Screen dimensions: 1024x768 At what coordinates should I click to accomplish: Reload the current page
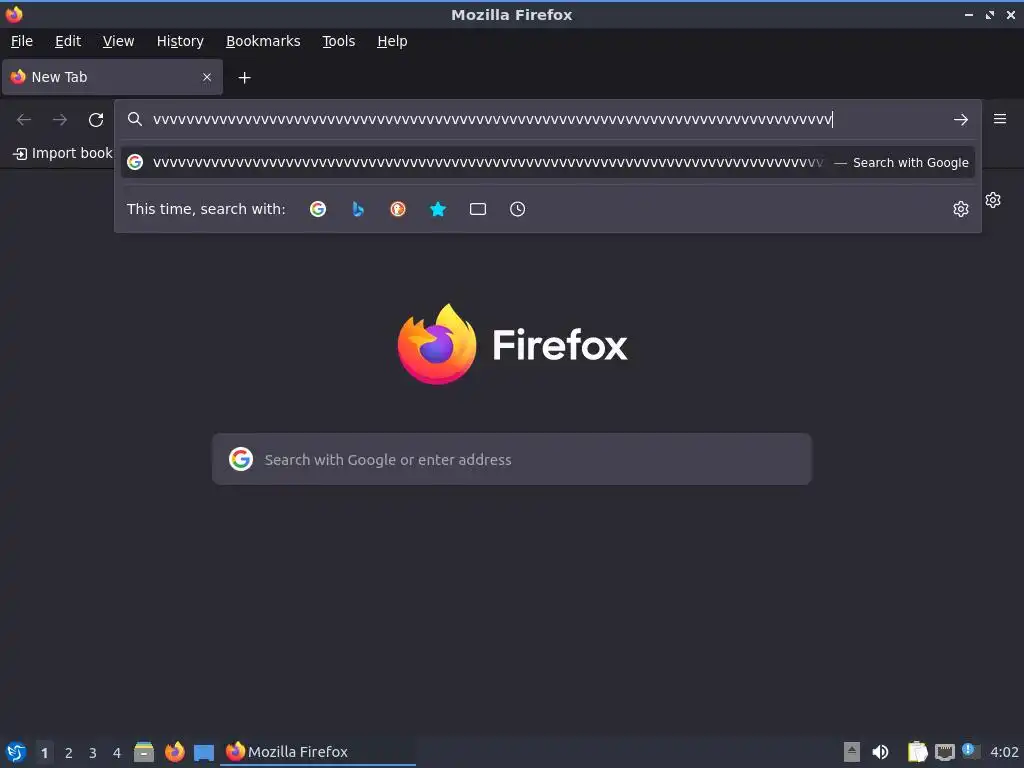click(x=96, y=120)
